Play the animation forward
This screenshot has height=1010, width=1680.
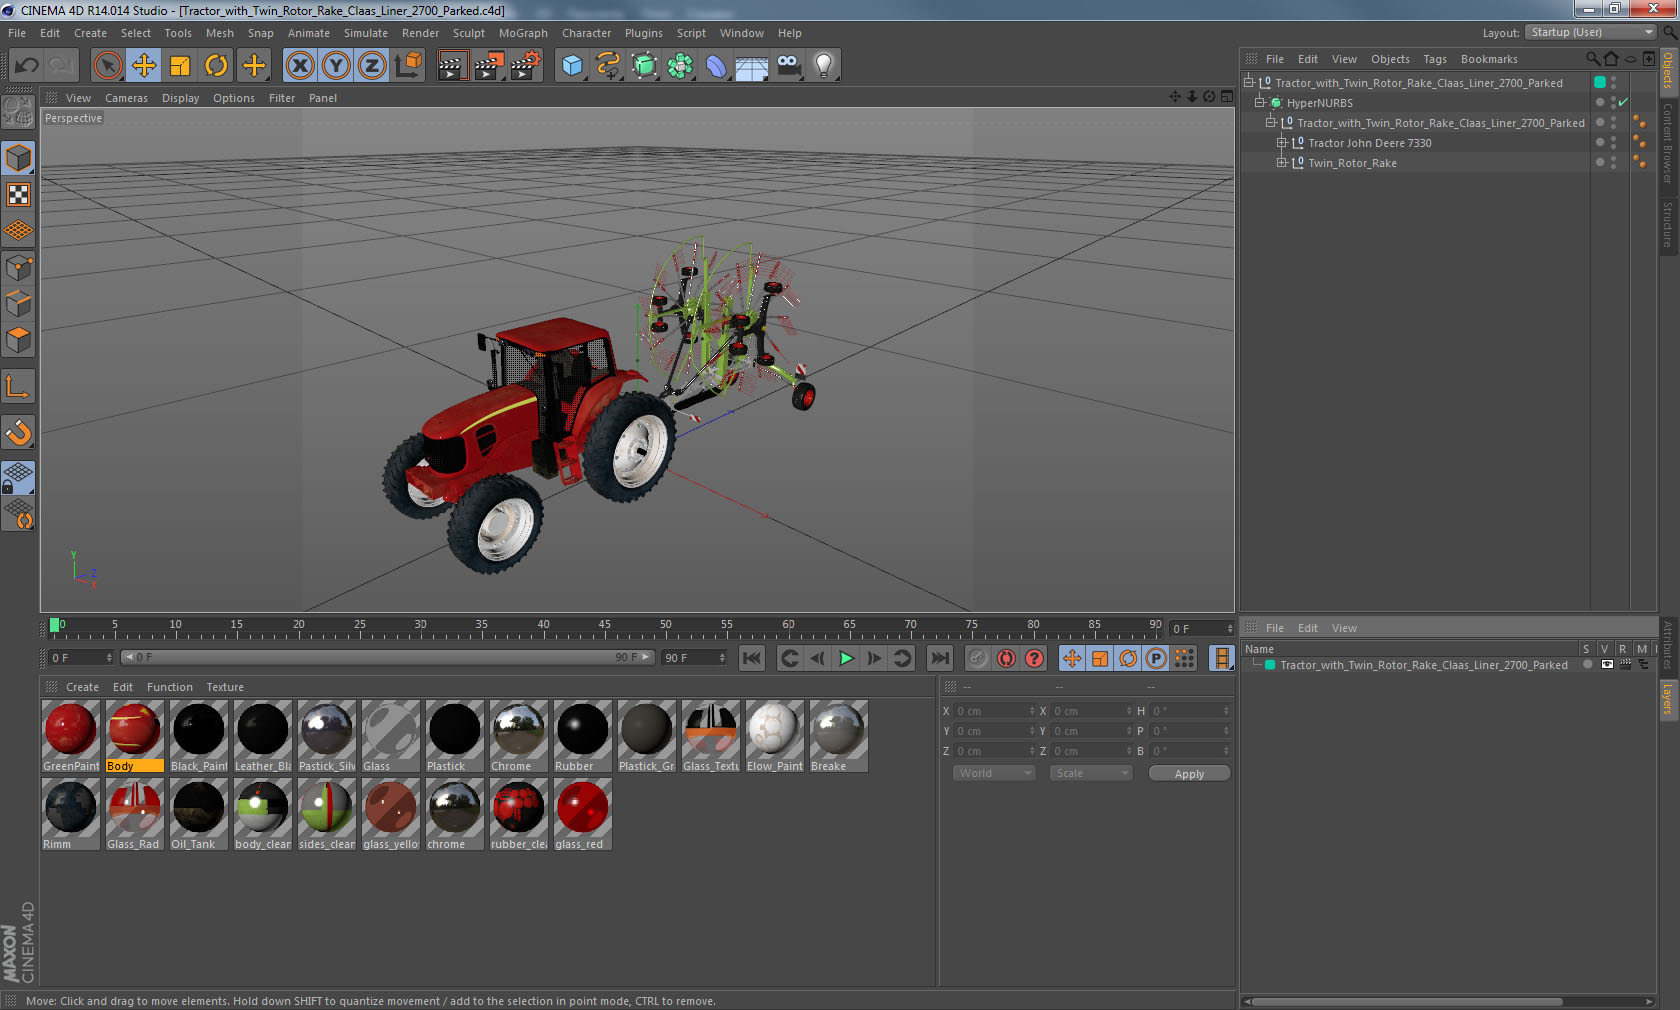846,658
